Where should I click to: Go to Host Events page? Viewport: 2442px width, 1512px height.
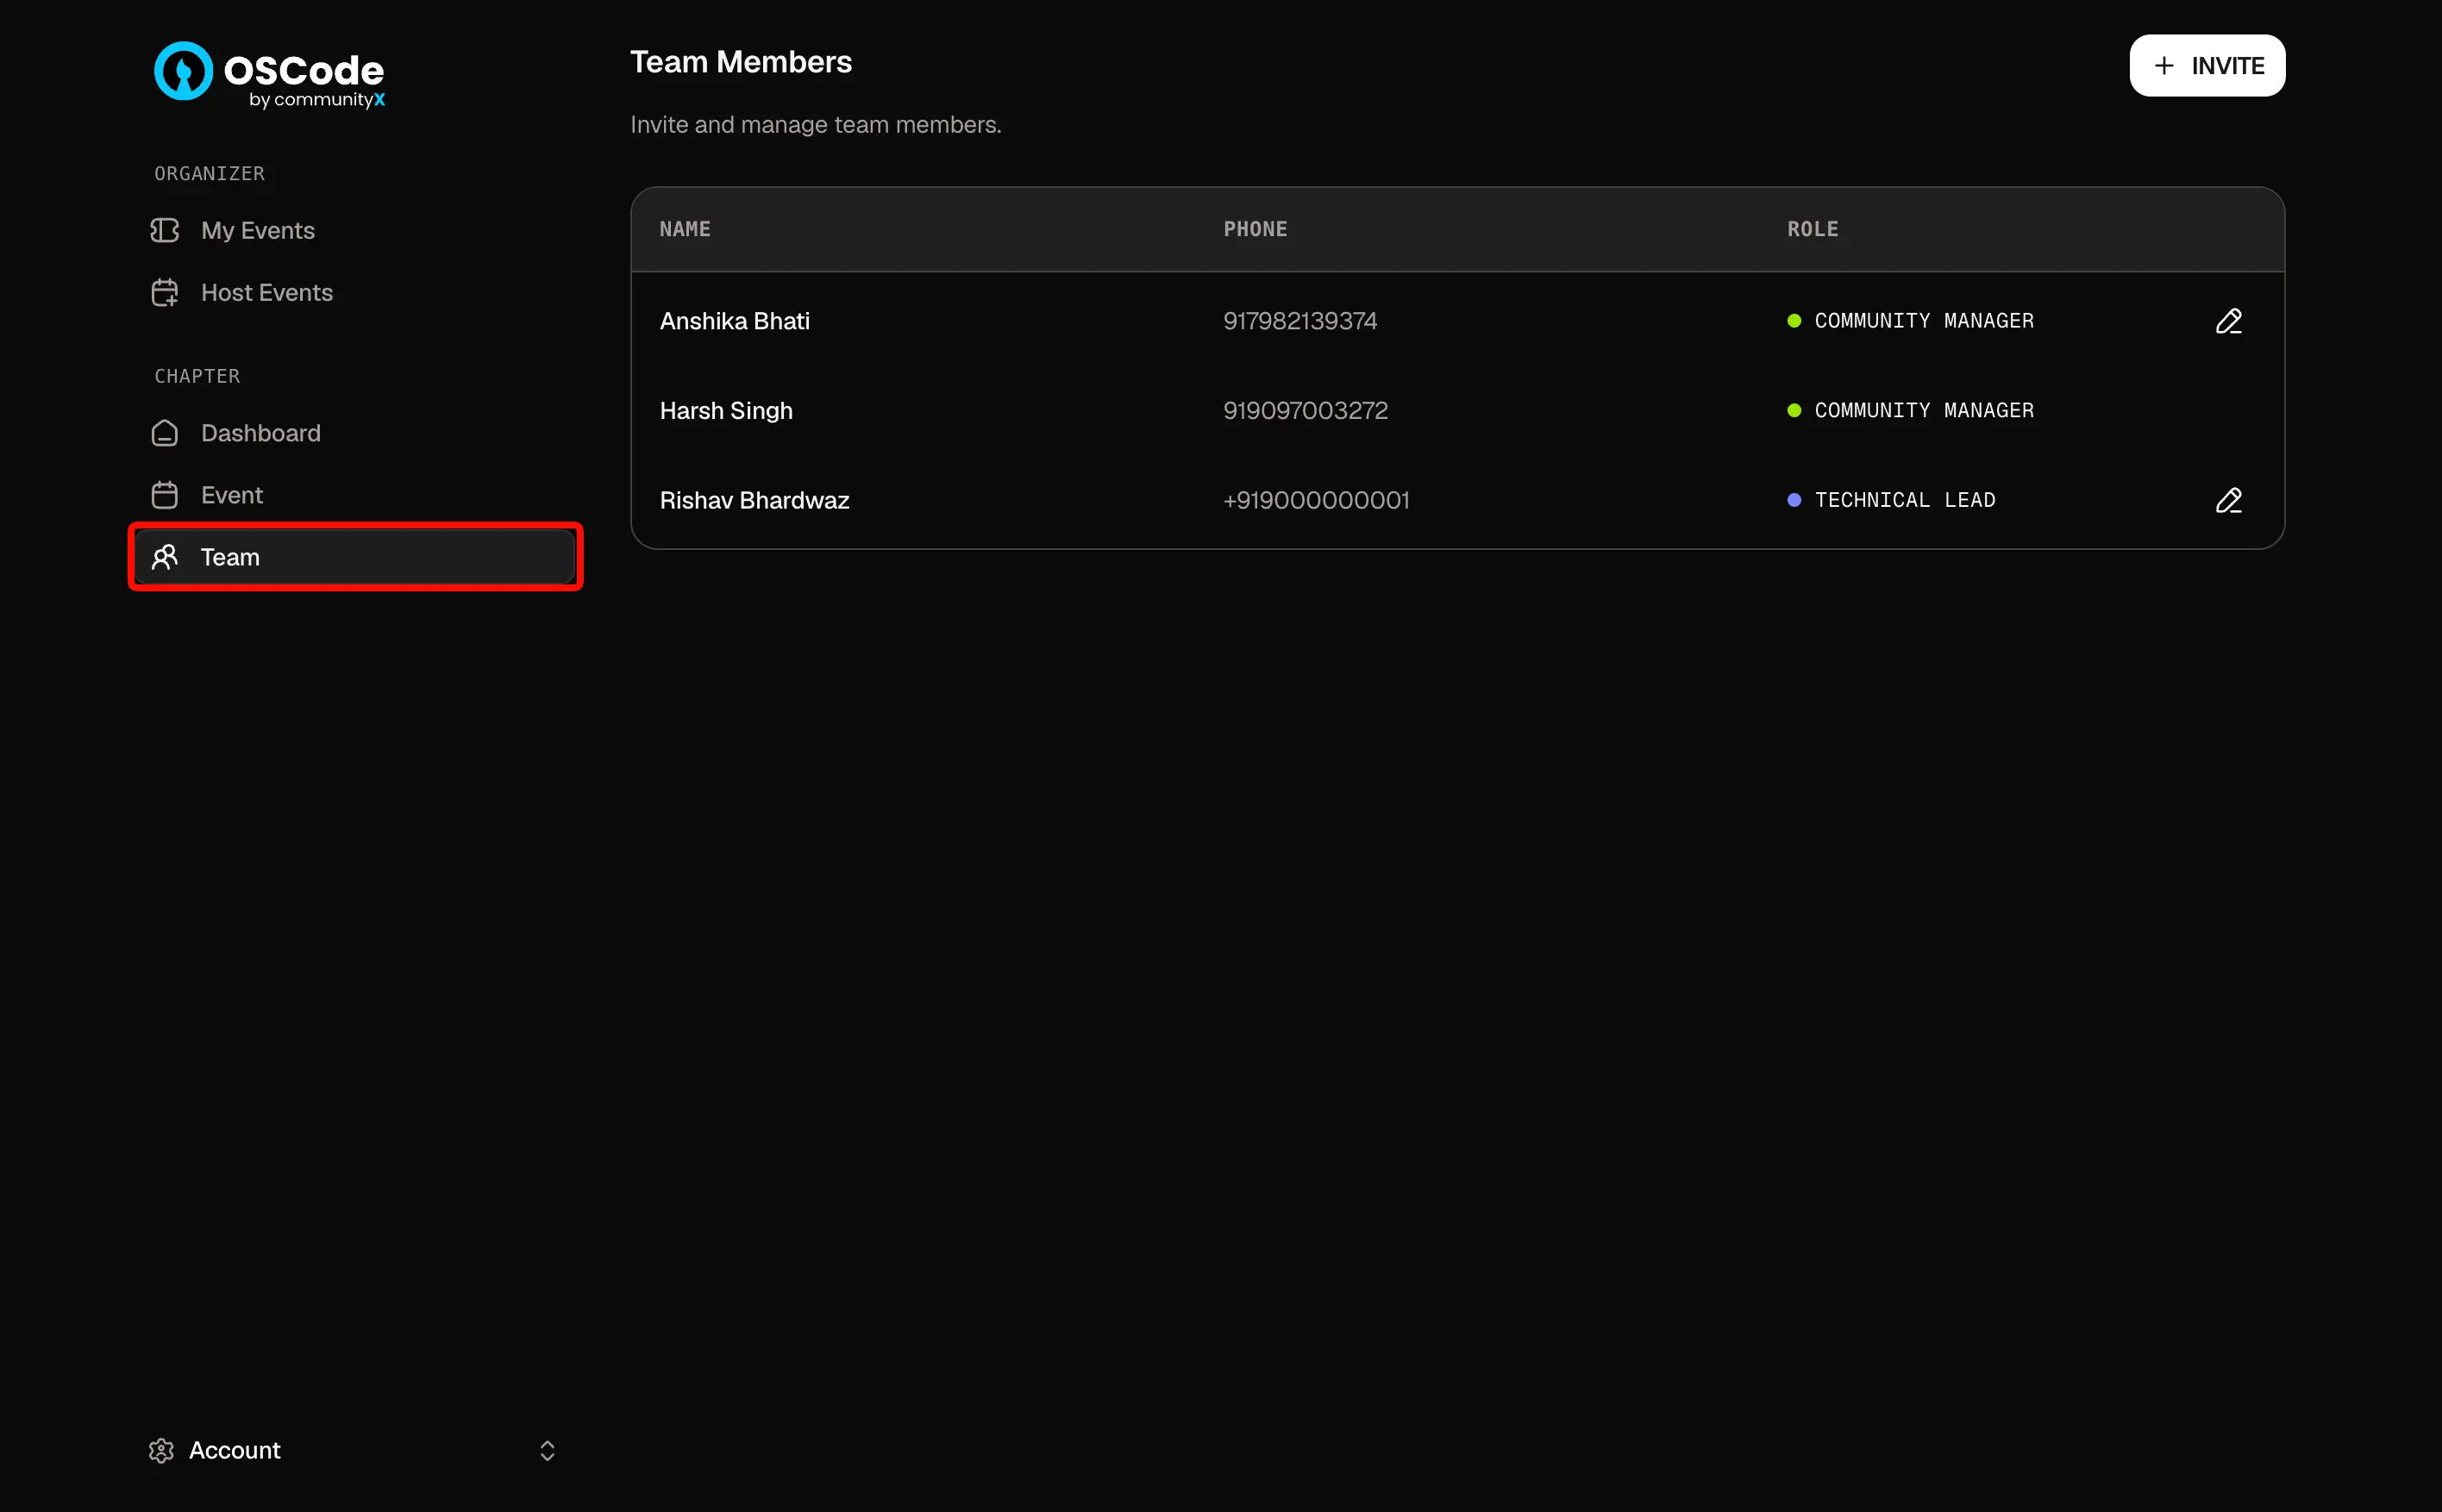[x=355, y=293]
